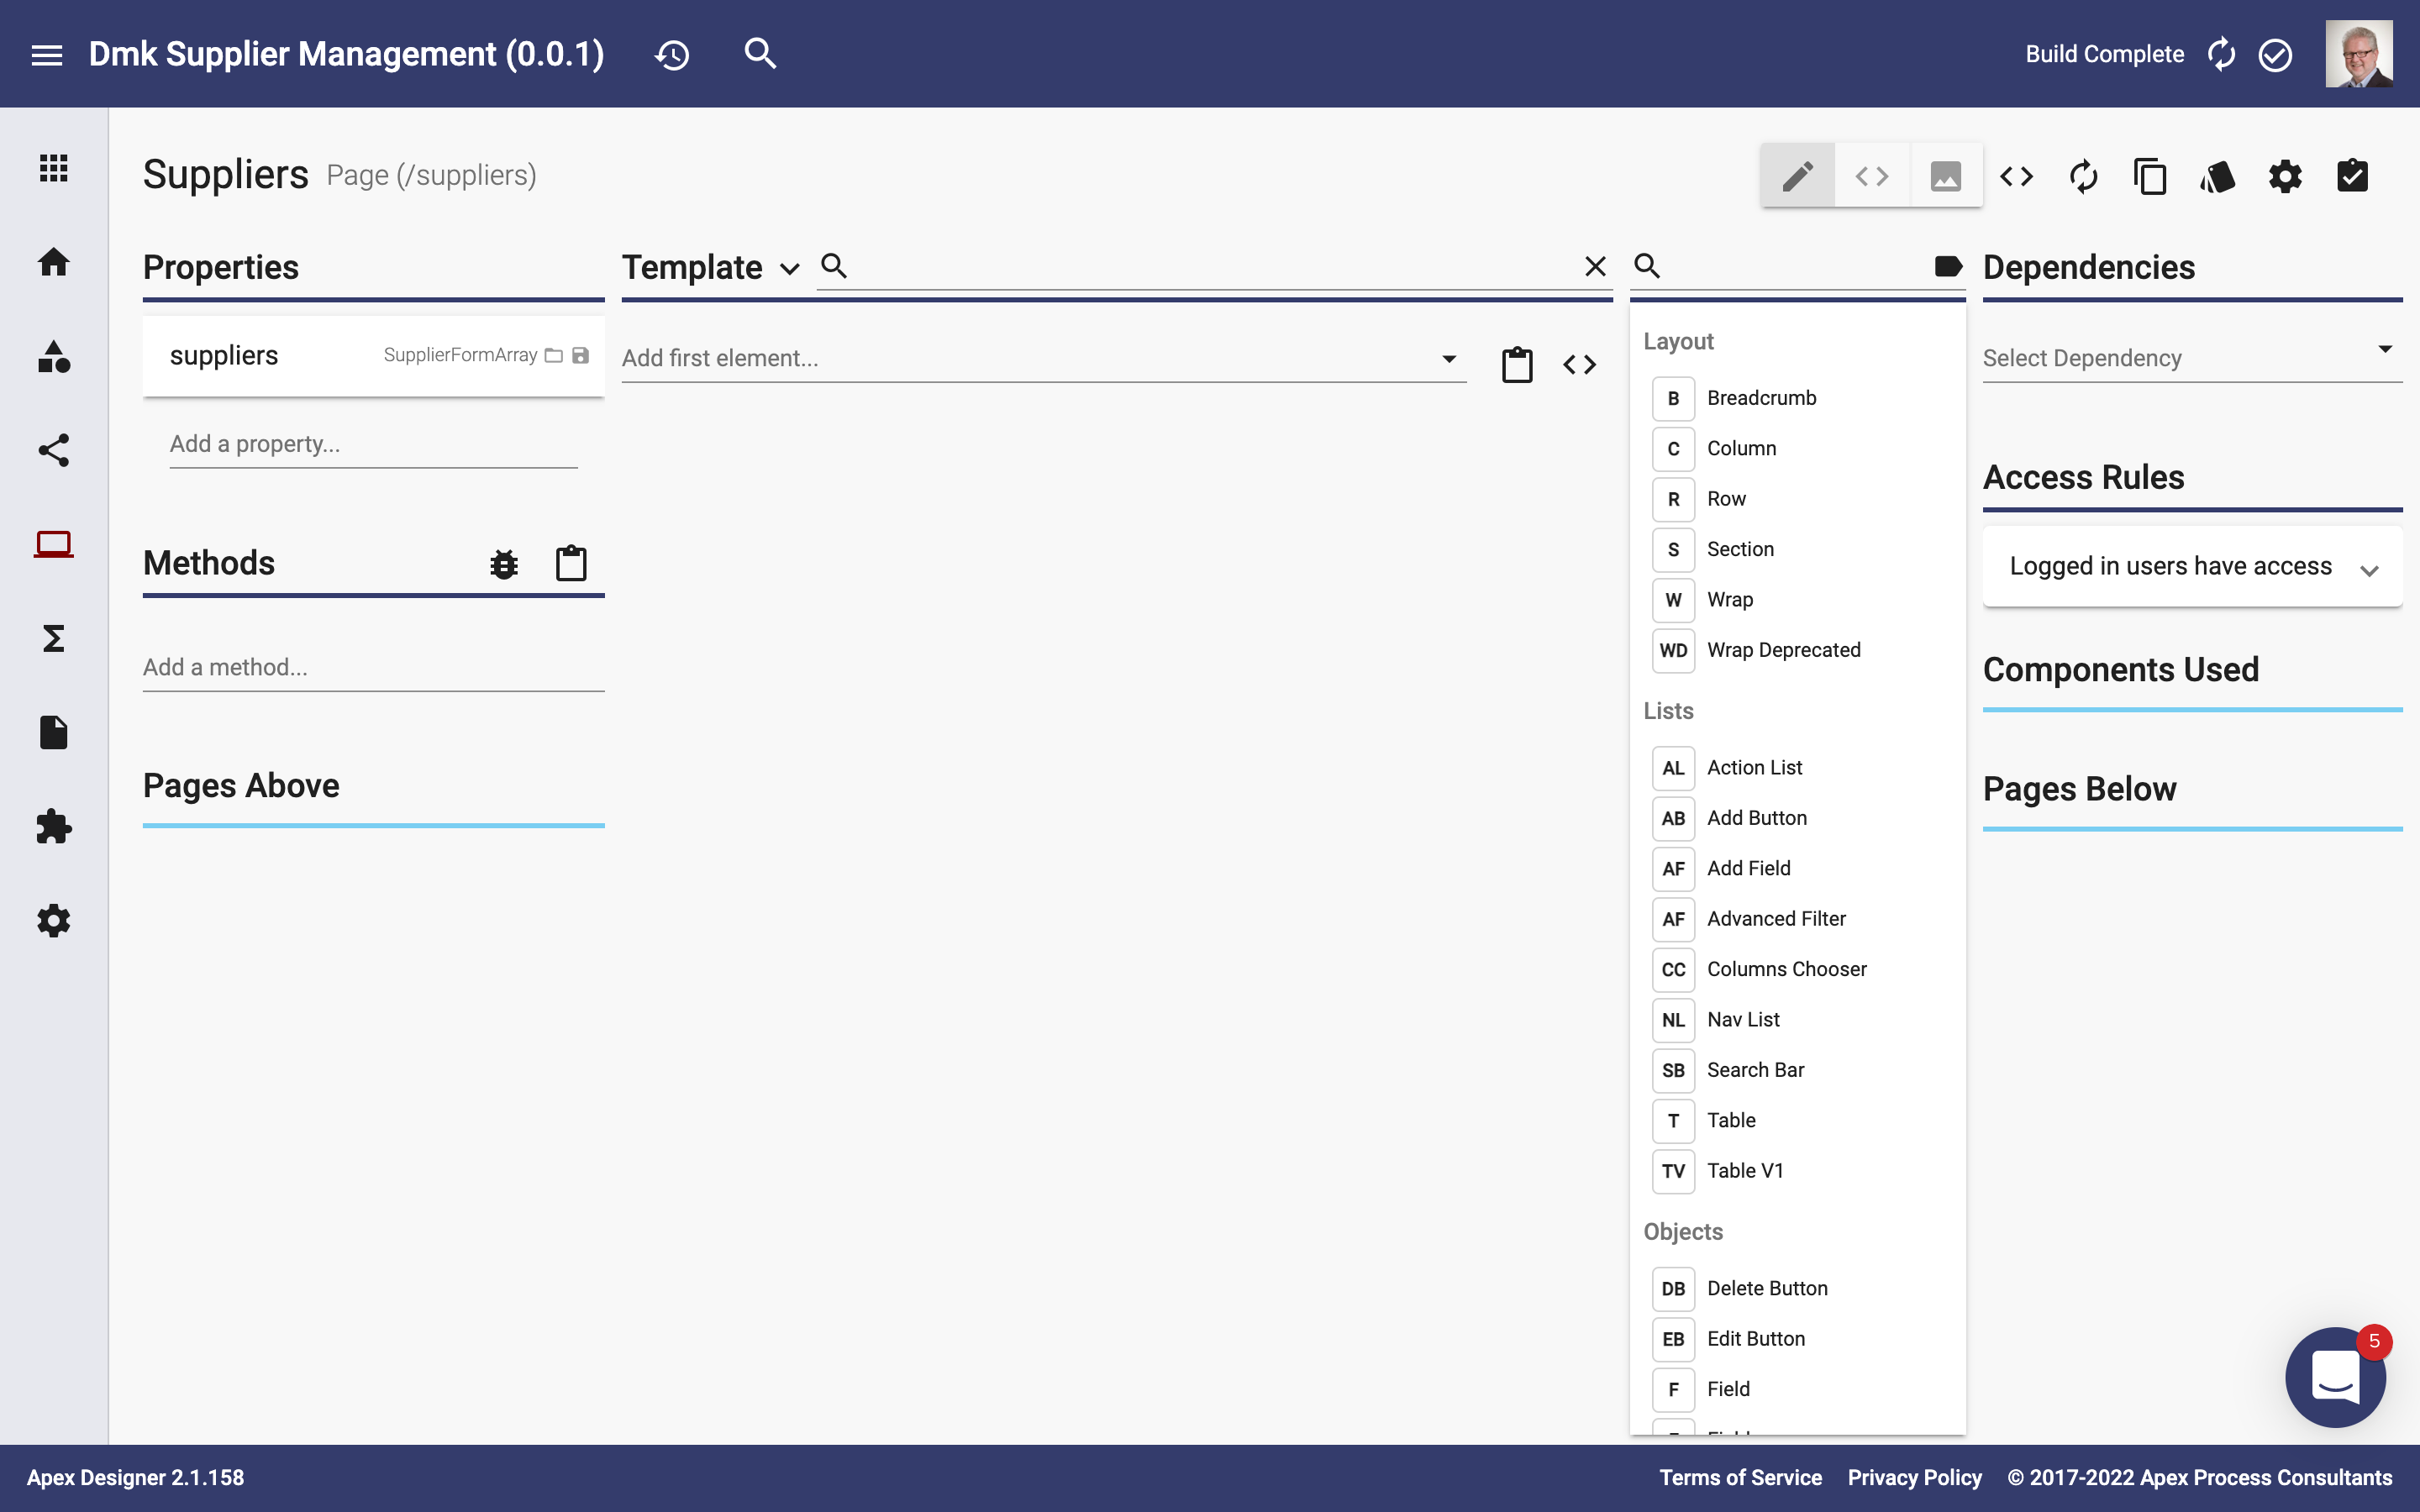Viewport: 2420px width, 1512px height.
Task: Click the debug/gear icon next to Methods
Action: coord(503,563)
